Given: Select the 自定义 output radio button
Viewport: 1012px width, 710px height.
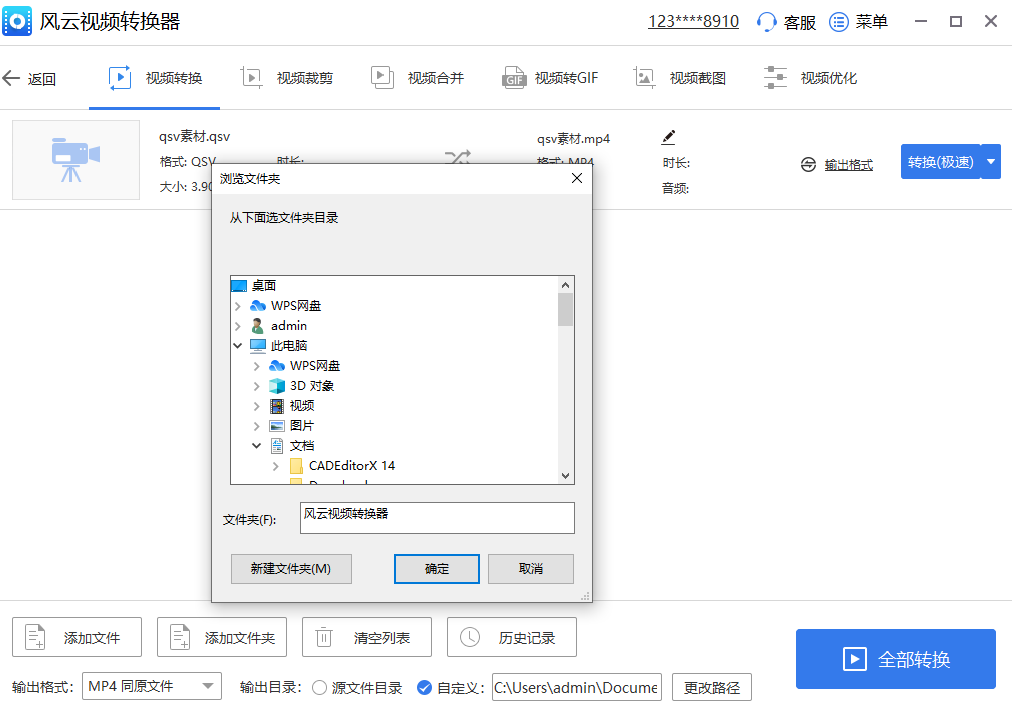Looking at the screenshot, I should (424, 687).
